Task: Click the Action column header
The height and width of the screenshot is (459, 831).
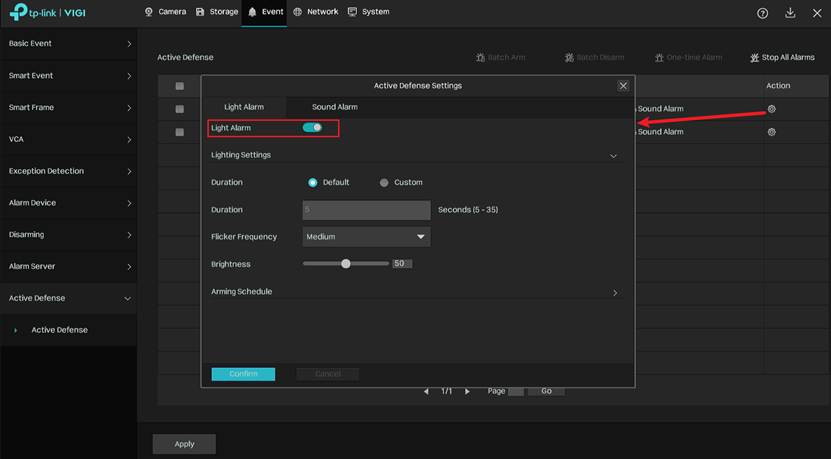Action: (778, 85)
